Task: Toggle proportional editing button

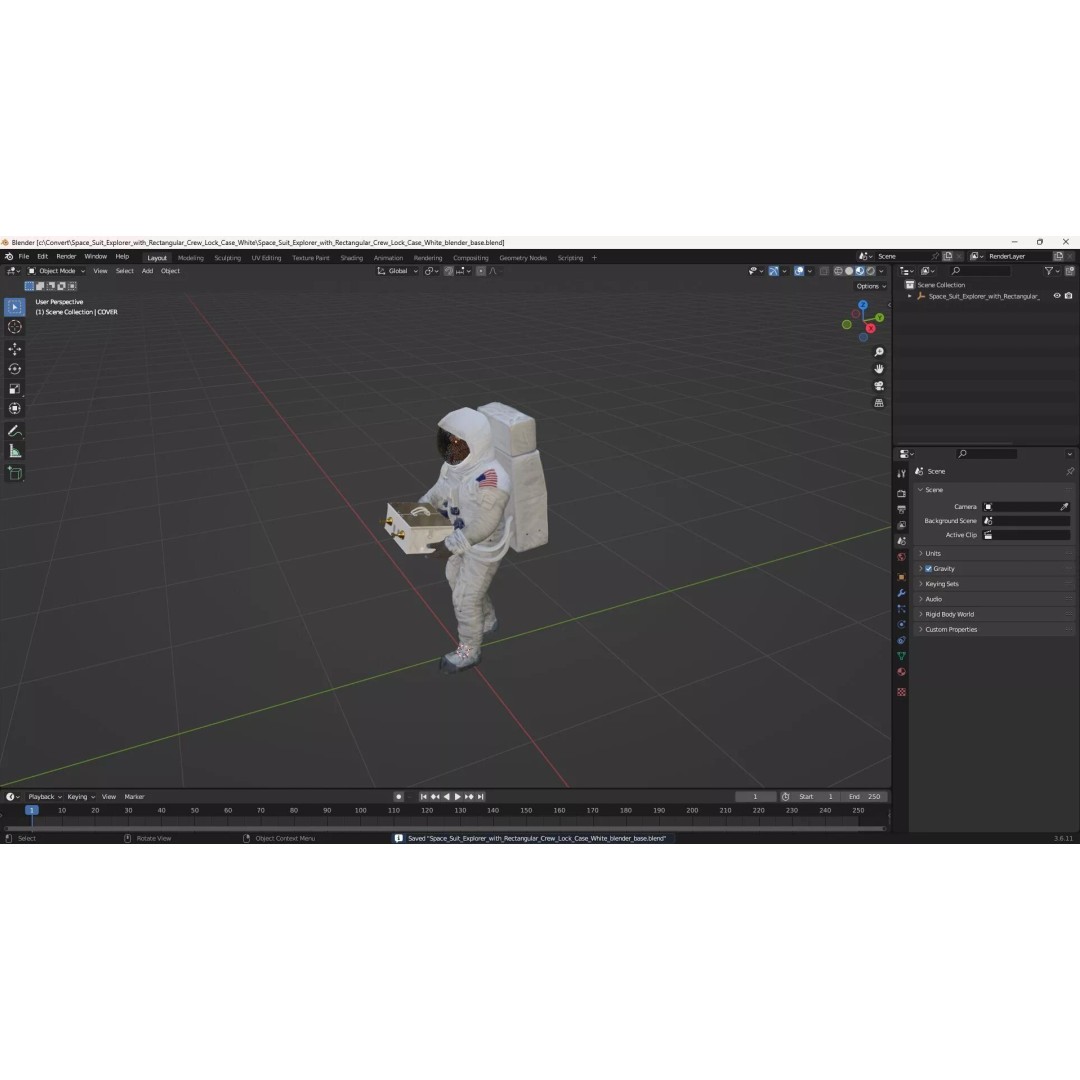Action: (481, 271)
